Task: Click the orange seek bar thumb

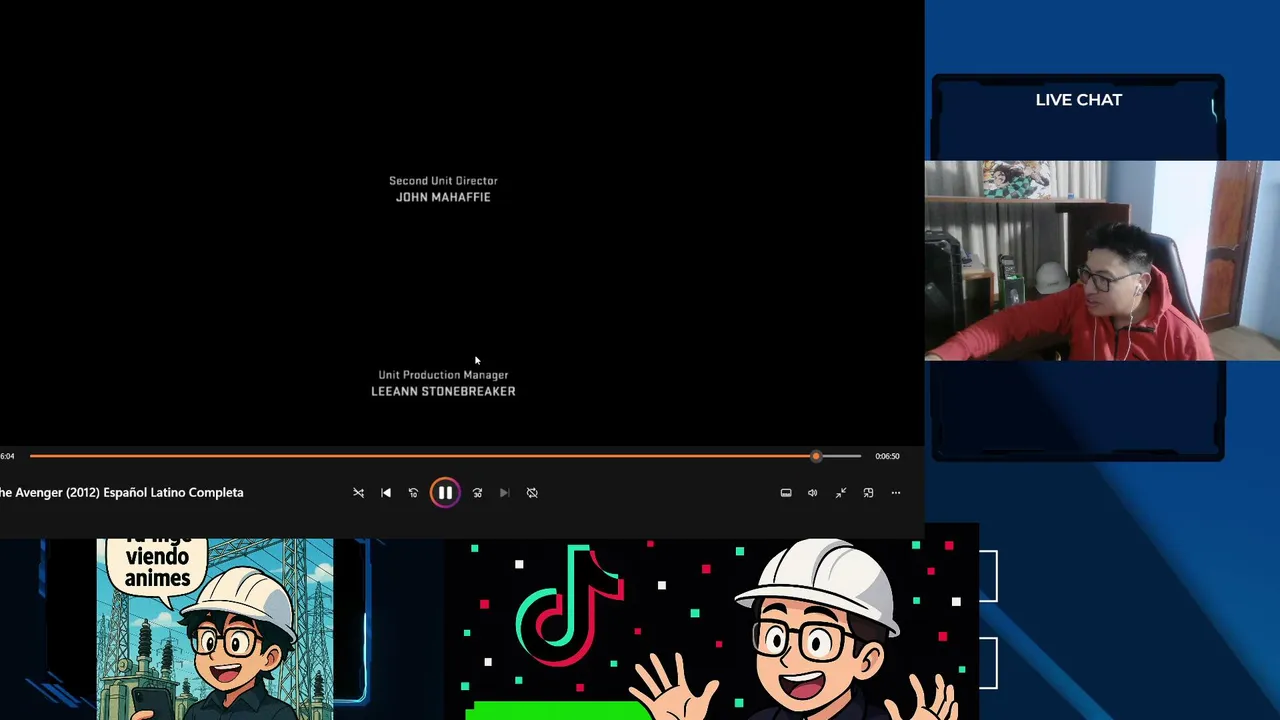Action: (x=816, y=456)
